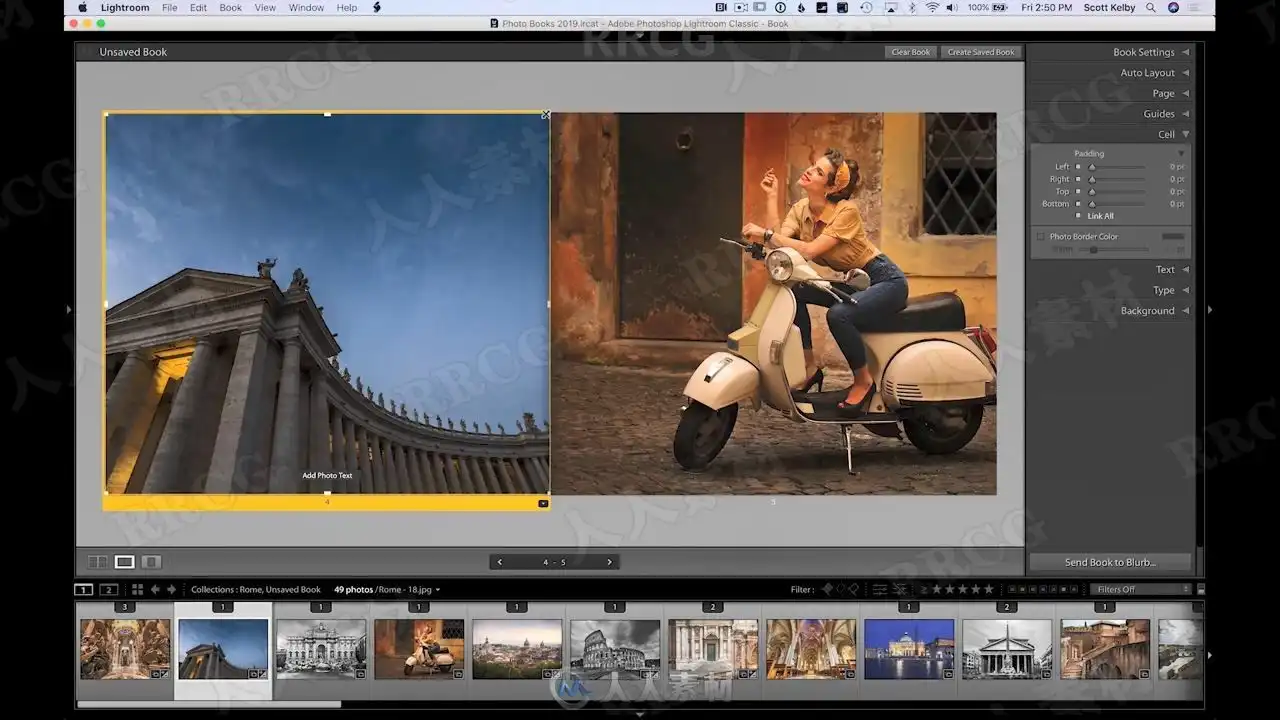This screenshot has height=720, width=1280.
Task: Open the macOS Spotlight search icon
Action: [1151, 8]
